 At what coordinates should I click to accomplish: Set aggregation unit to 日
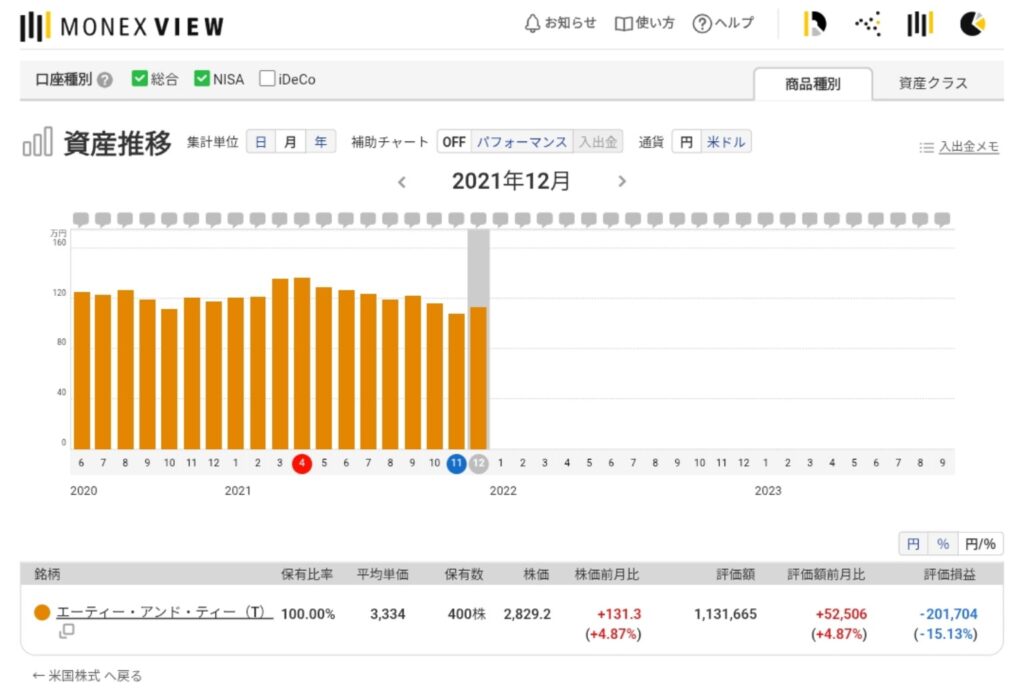(261, 142)
